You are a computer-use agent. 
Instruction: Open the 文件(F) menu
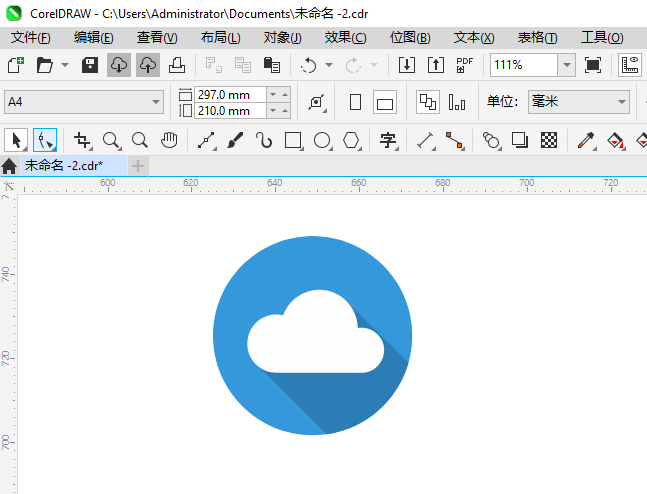coord(31,38)
